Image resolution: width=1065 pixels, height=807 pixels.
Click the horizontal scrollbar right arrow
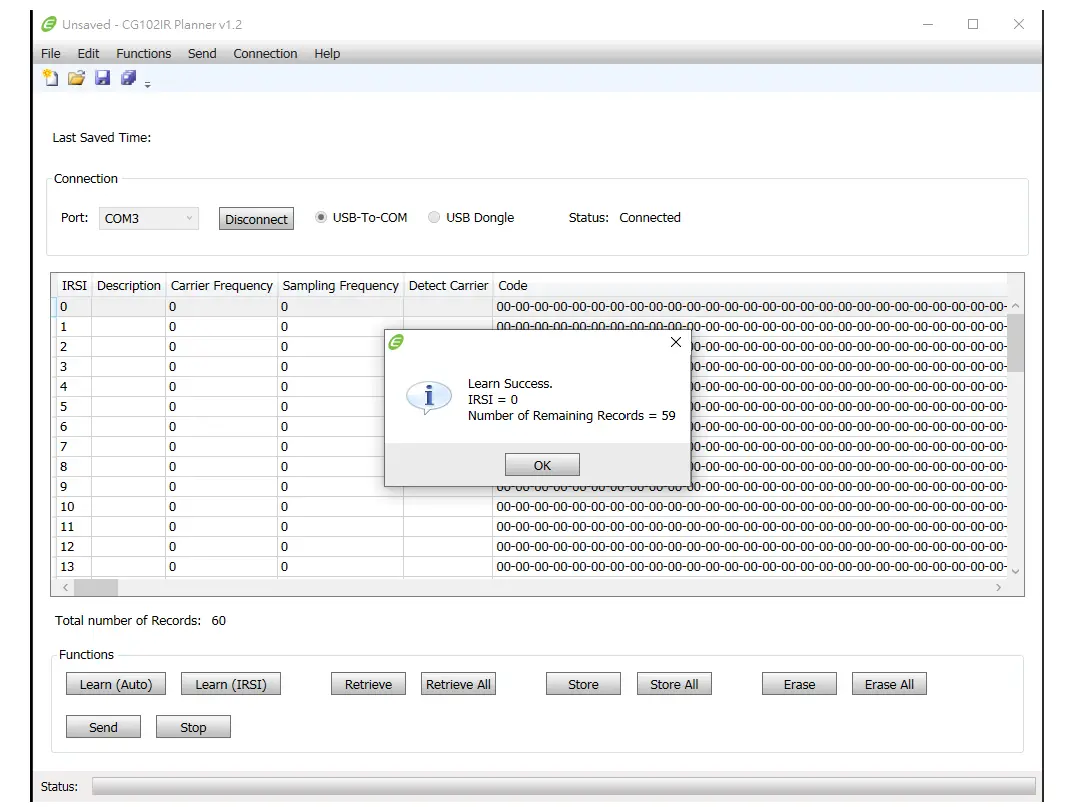(998, 587)
